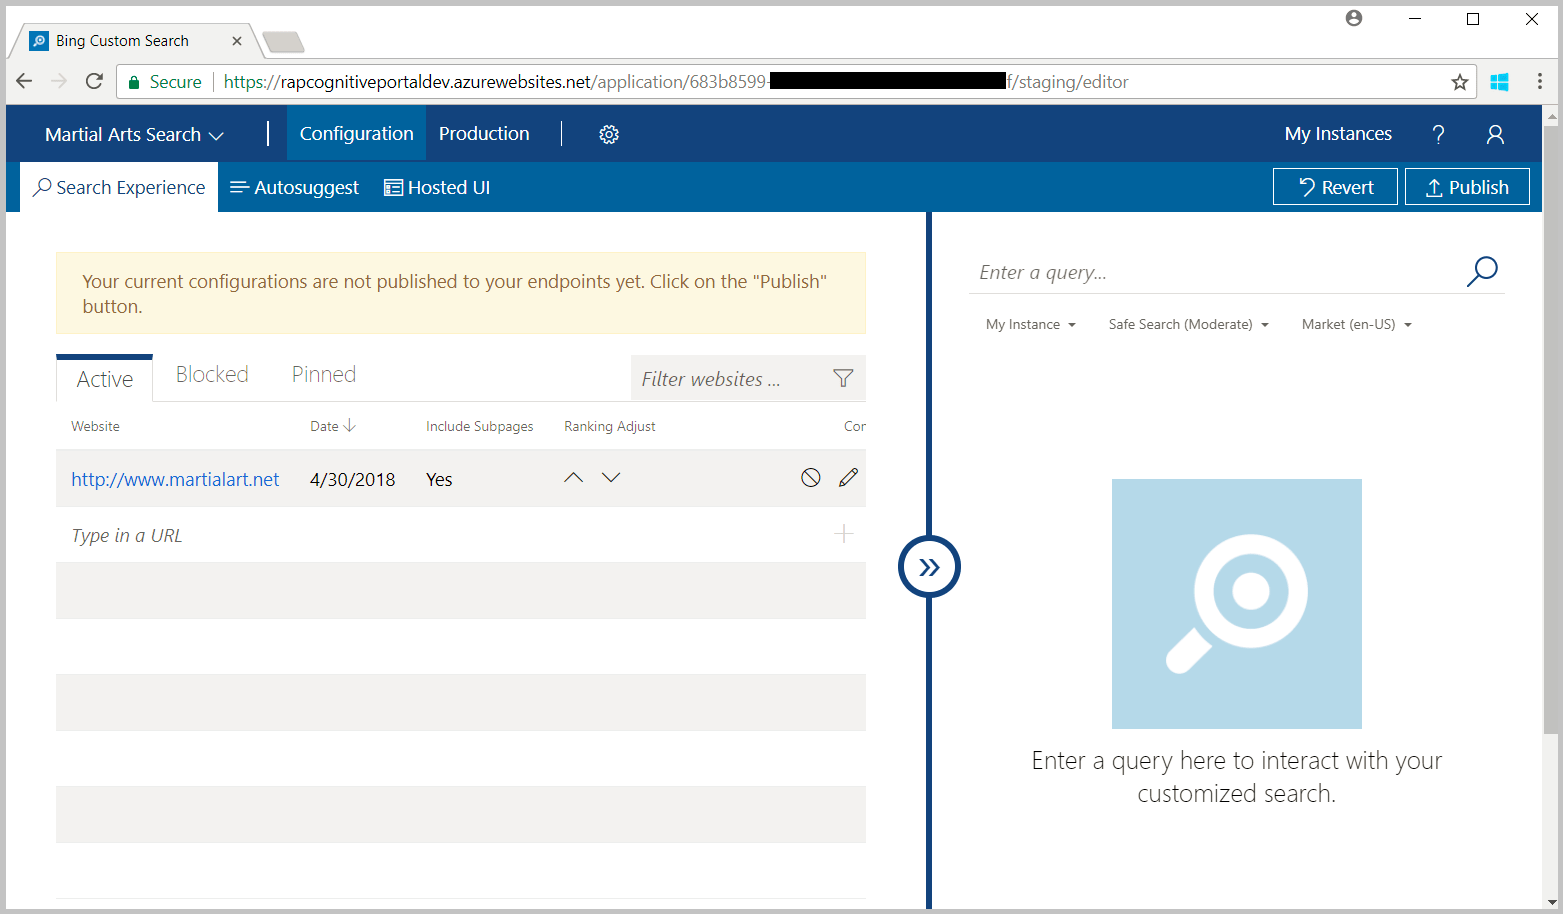This screenshot has width=1563, height=914.
Task: Click the help question mark icon
Action: 1438,133
